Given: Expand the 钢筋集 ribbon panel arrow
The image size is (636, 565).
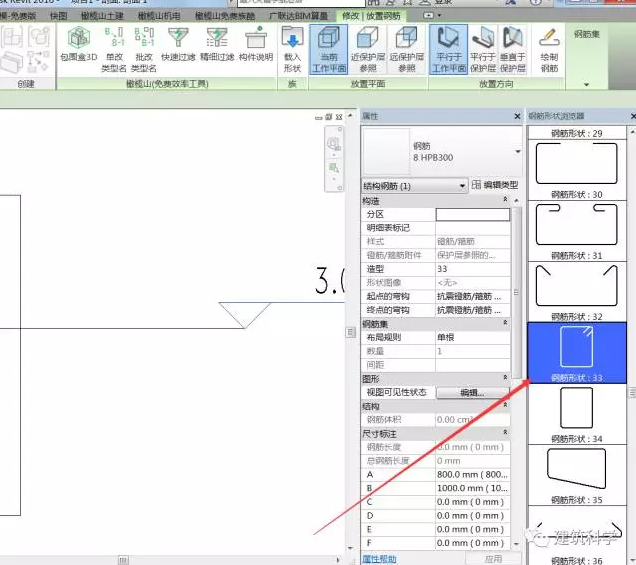Looking at the screenshot, I should pyautogui.click(x=587, y=84).
